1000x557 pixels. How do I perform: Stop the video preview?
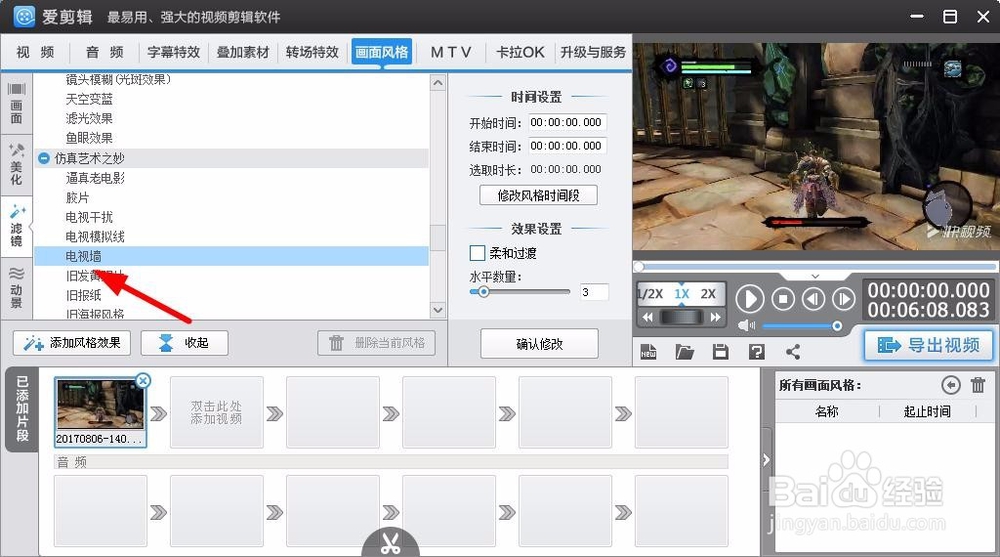(x=783, y=299)
